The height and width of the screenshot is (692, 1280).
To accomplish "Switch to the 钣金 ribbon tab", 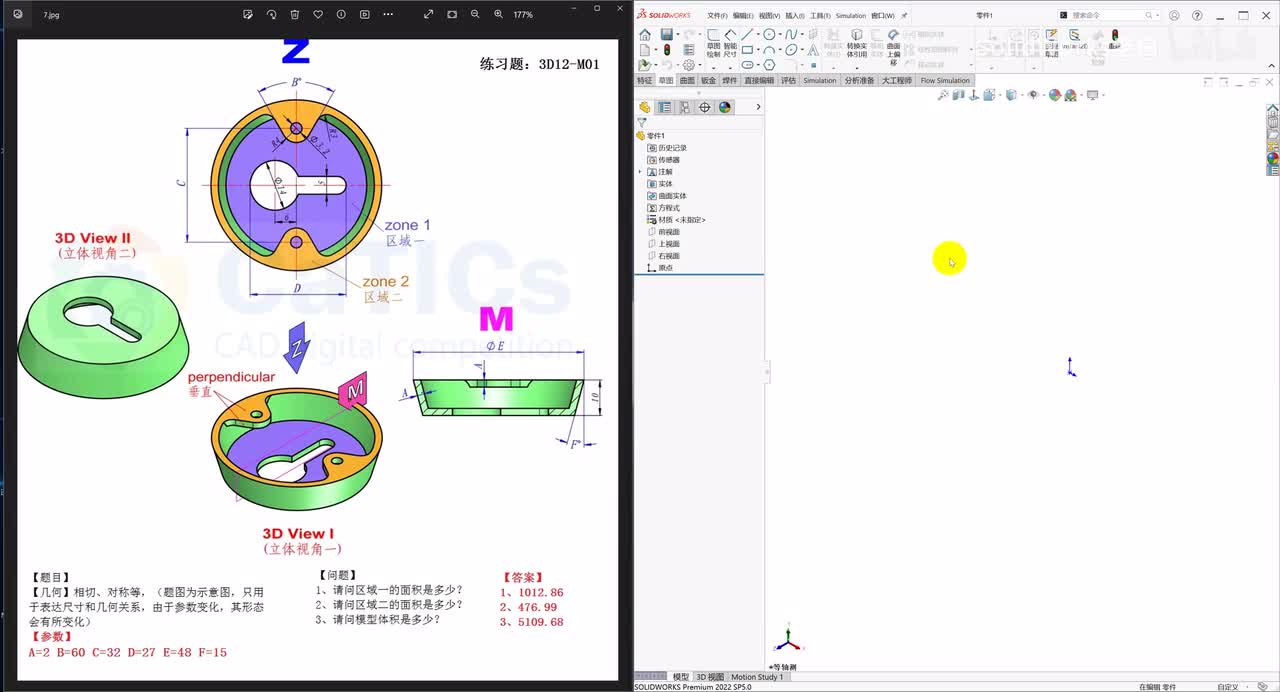I will click(708, 81).
